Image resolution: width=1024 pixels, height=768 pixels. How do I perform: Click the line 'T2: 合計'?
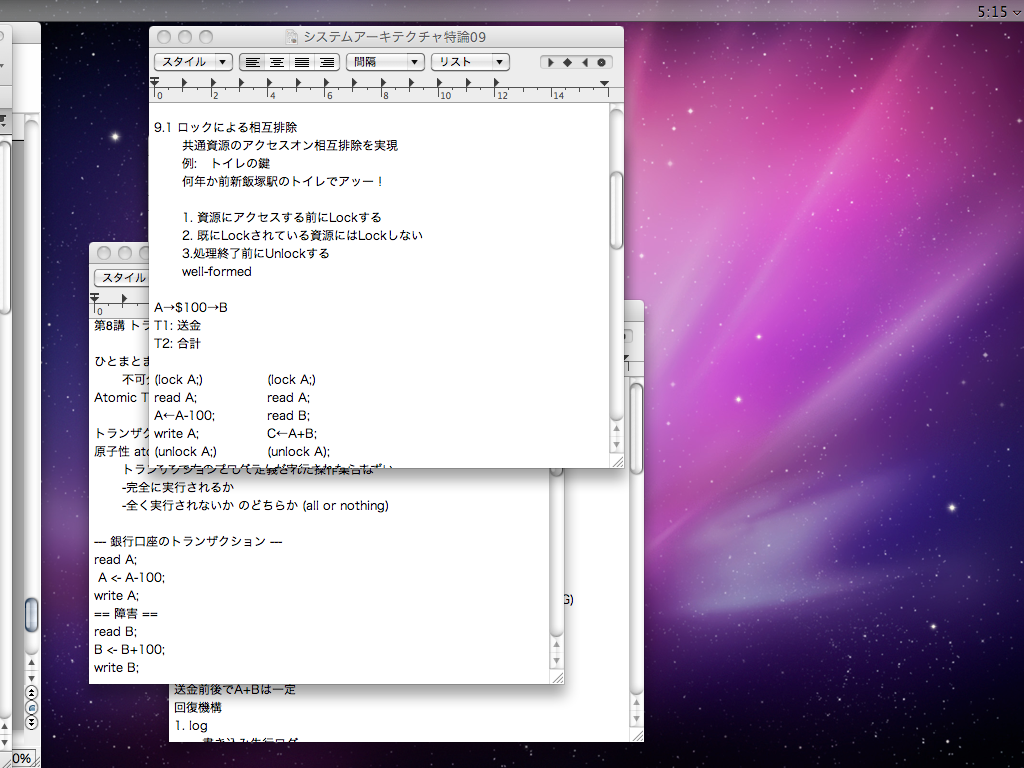[178, 344]
